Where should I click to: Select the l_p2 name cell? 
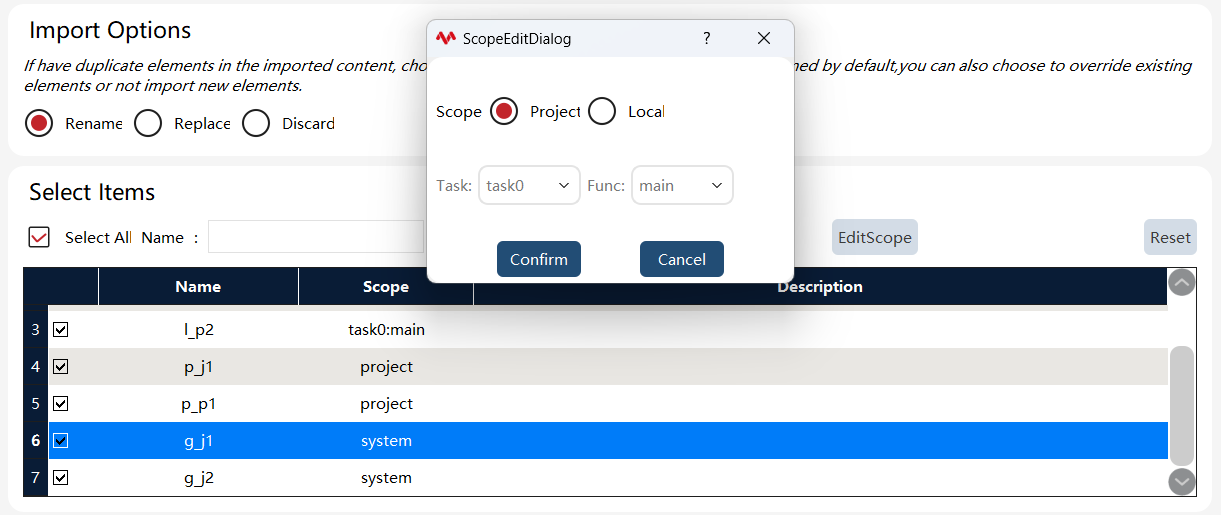click(198, 329)
